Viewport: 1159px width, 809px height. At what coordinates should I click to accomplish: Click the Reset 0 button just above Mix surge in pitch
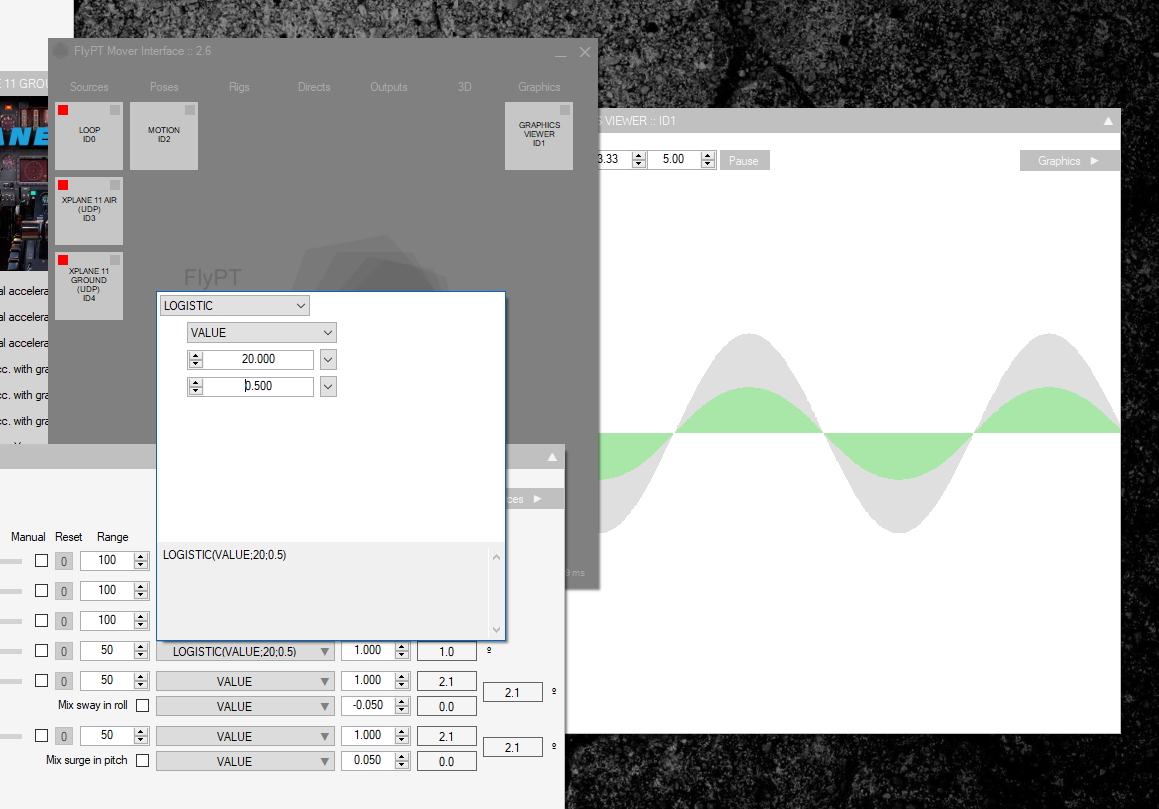[x=64, y=736]
